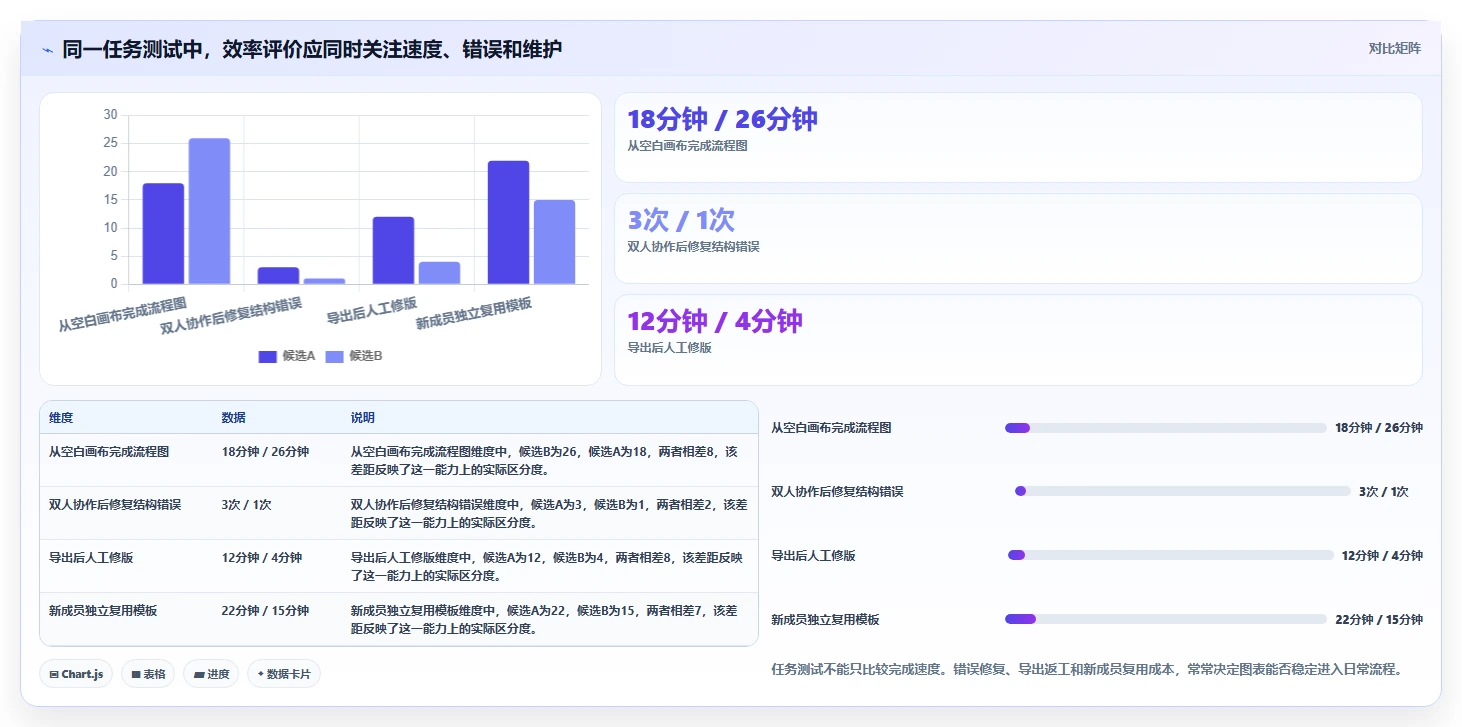Click the 说明 table column header
This screenshot has width=1462, height=727.
point(363,417)
